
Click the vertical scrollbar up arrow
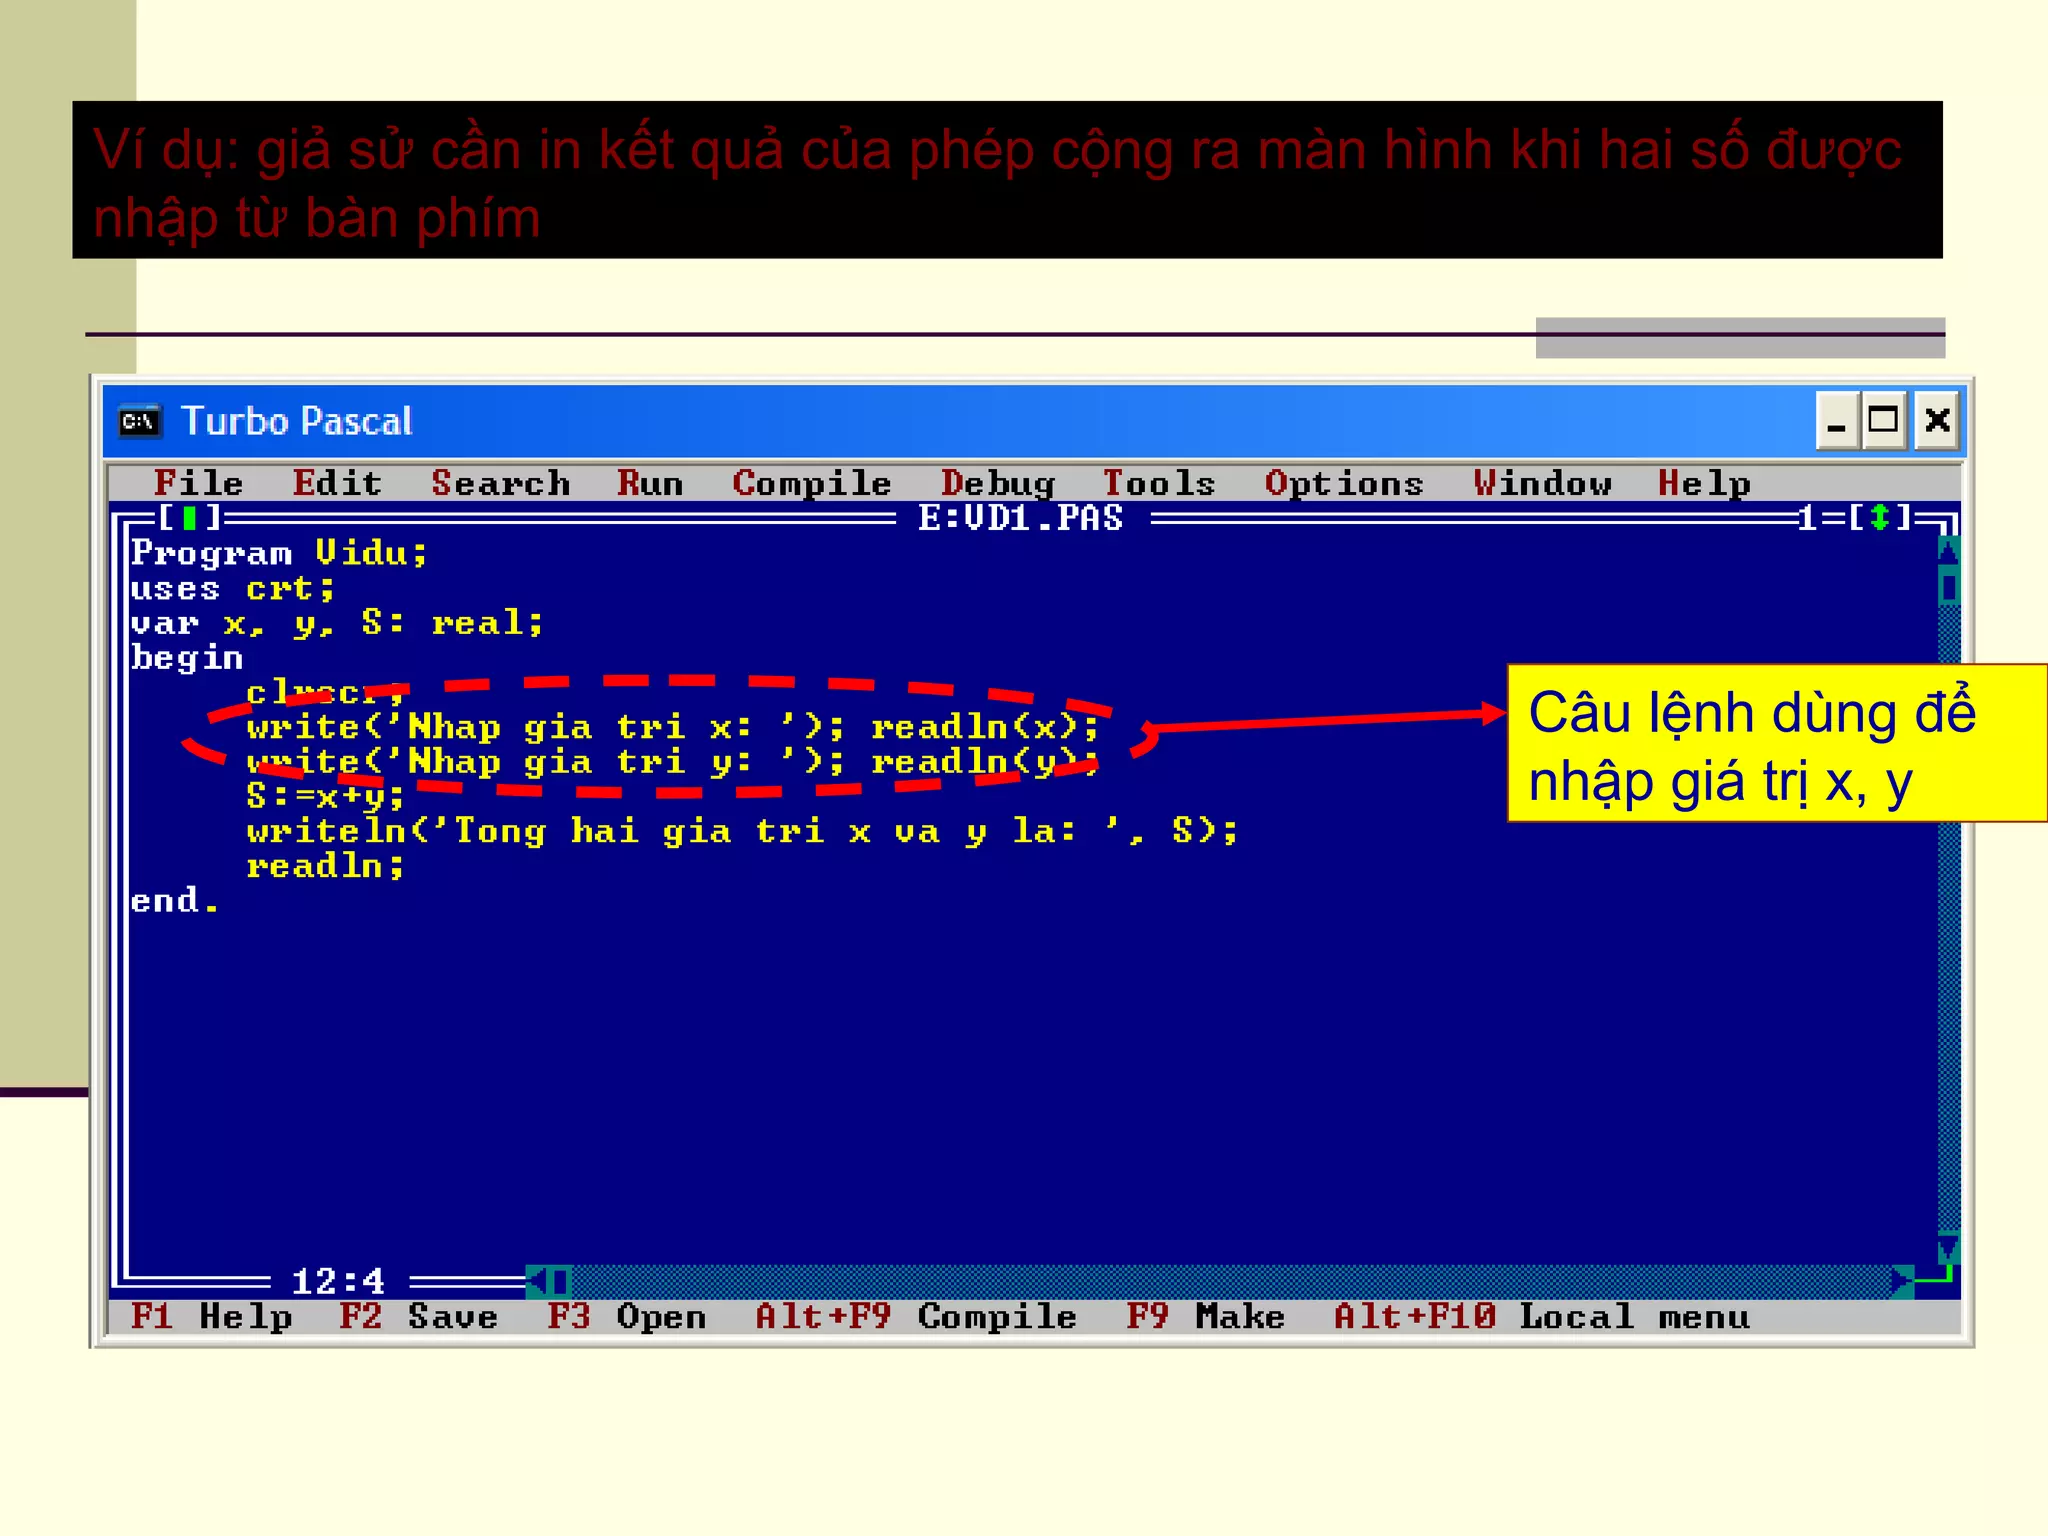1948,552
